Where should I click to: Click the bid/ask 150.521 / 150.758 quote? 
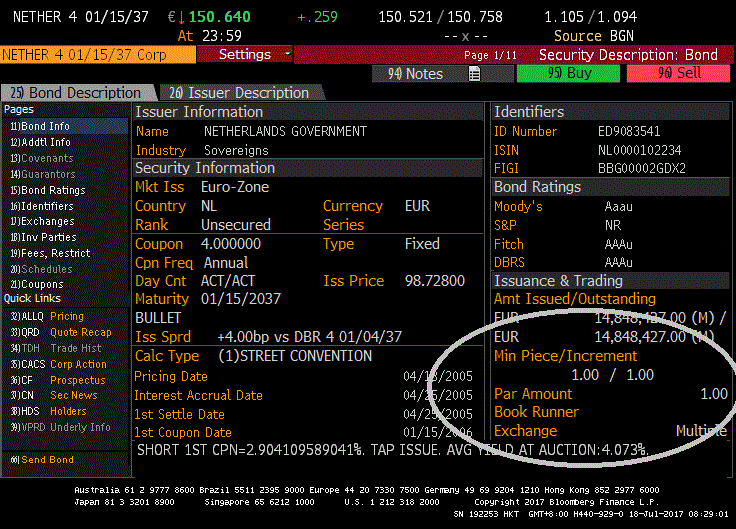440,17
